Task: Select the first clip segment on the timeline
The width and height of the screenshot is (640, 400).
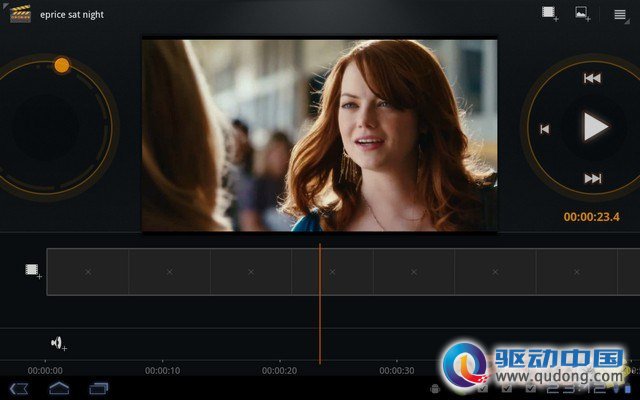Action: point(88,271)
